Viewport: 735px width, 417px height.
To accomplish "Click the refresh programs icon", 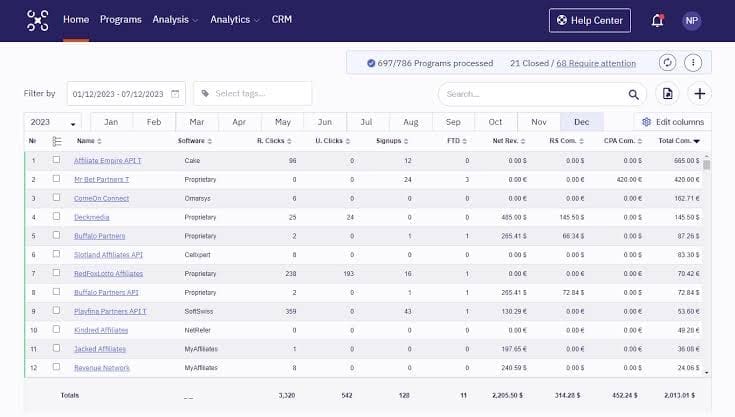I will [667, 63].
